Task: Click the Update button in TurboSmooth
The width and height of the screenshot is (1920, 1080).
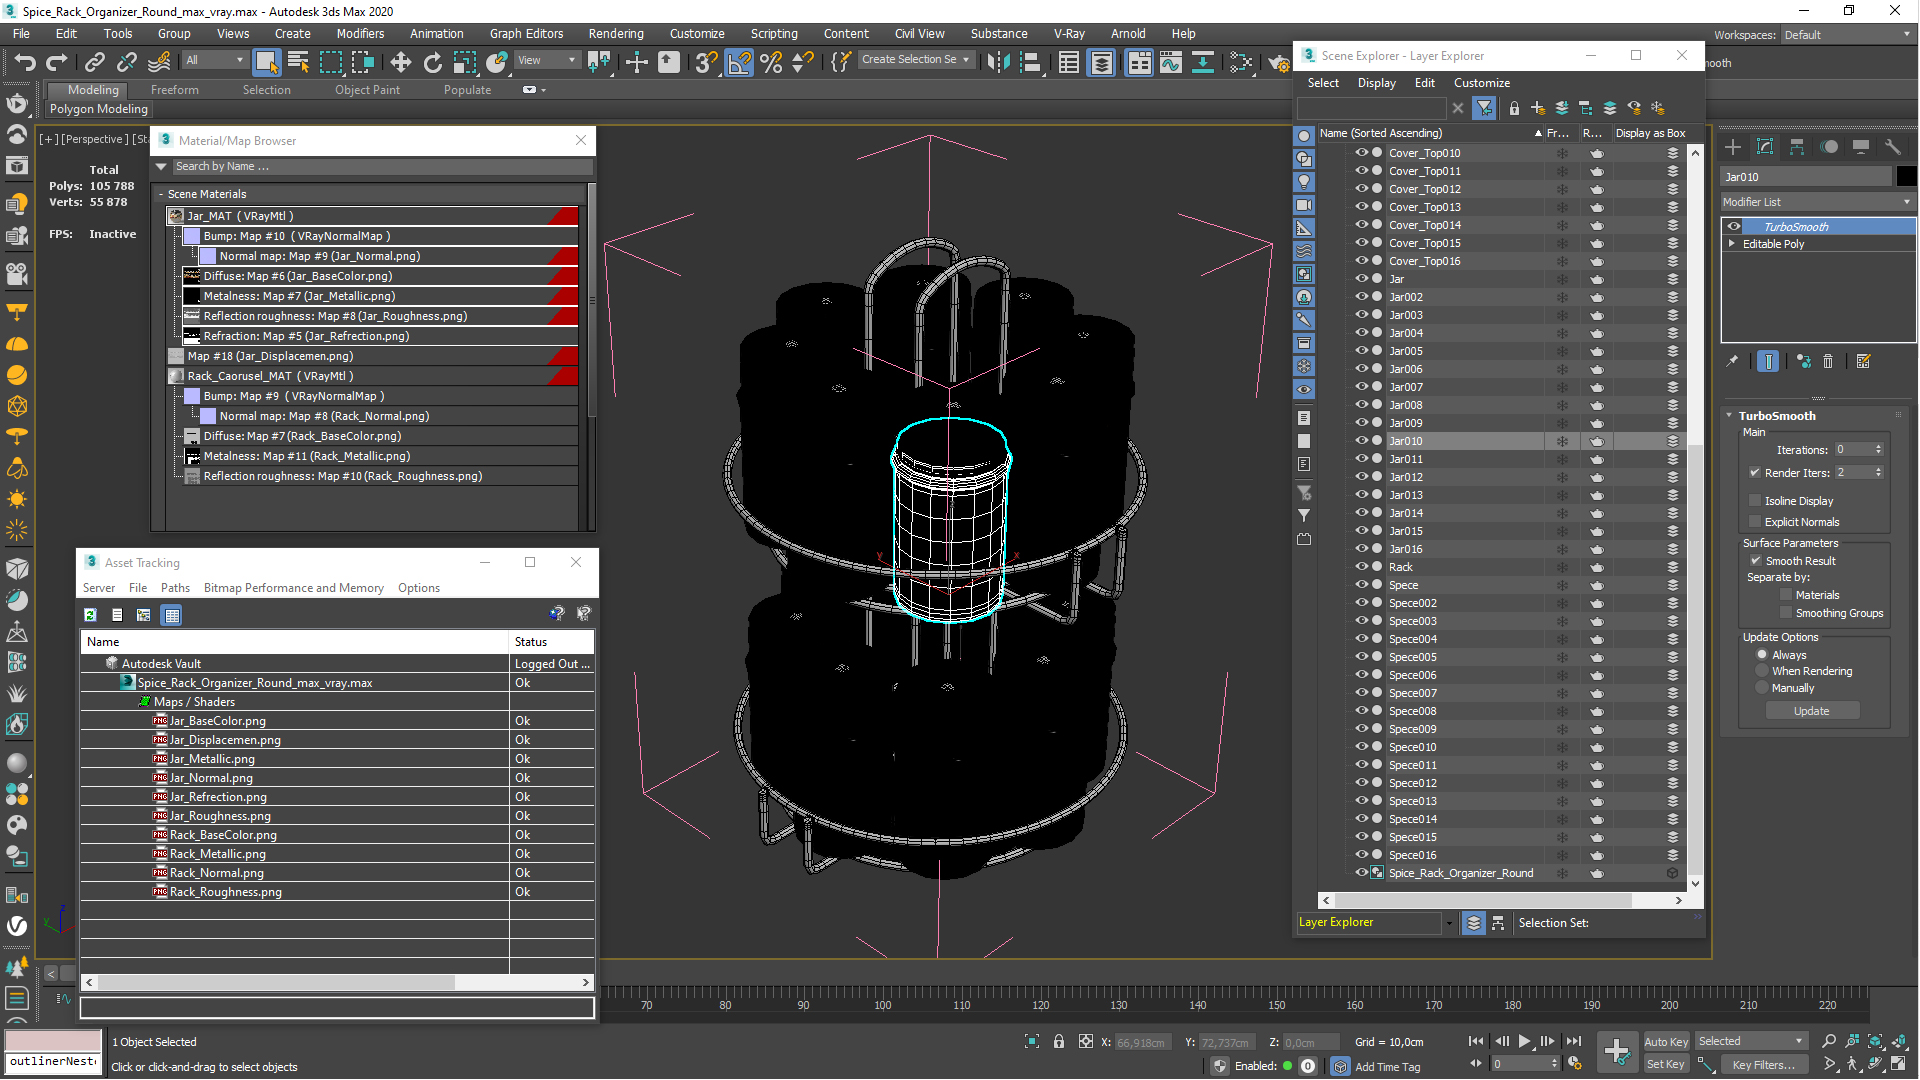Action: (x=1813, y=711)
